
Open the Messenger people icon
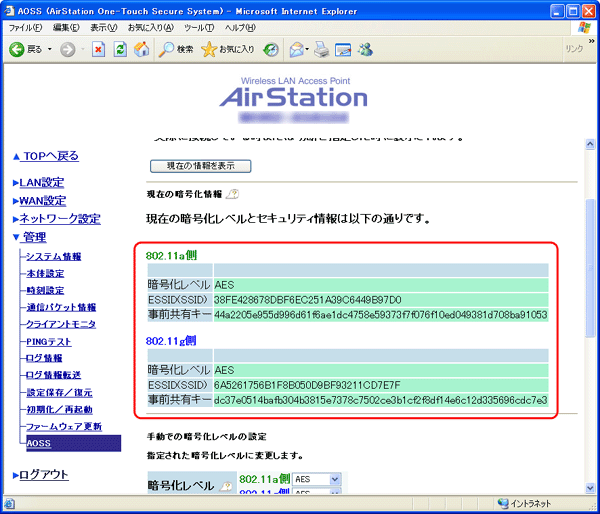tap(365, 49)
